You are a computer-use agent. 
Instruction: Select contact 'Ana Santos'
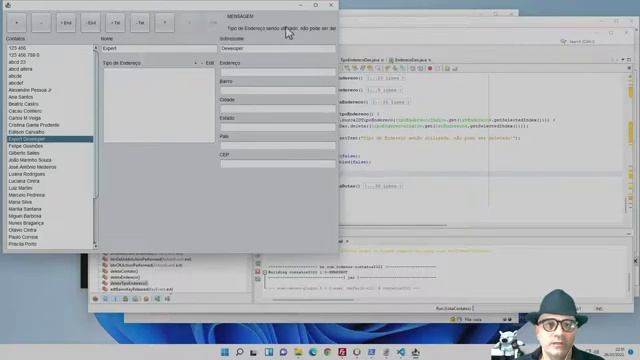point(50,97)
